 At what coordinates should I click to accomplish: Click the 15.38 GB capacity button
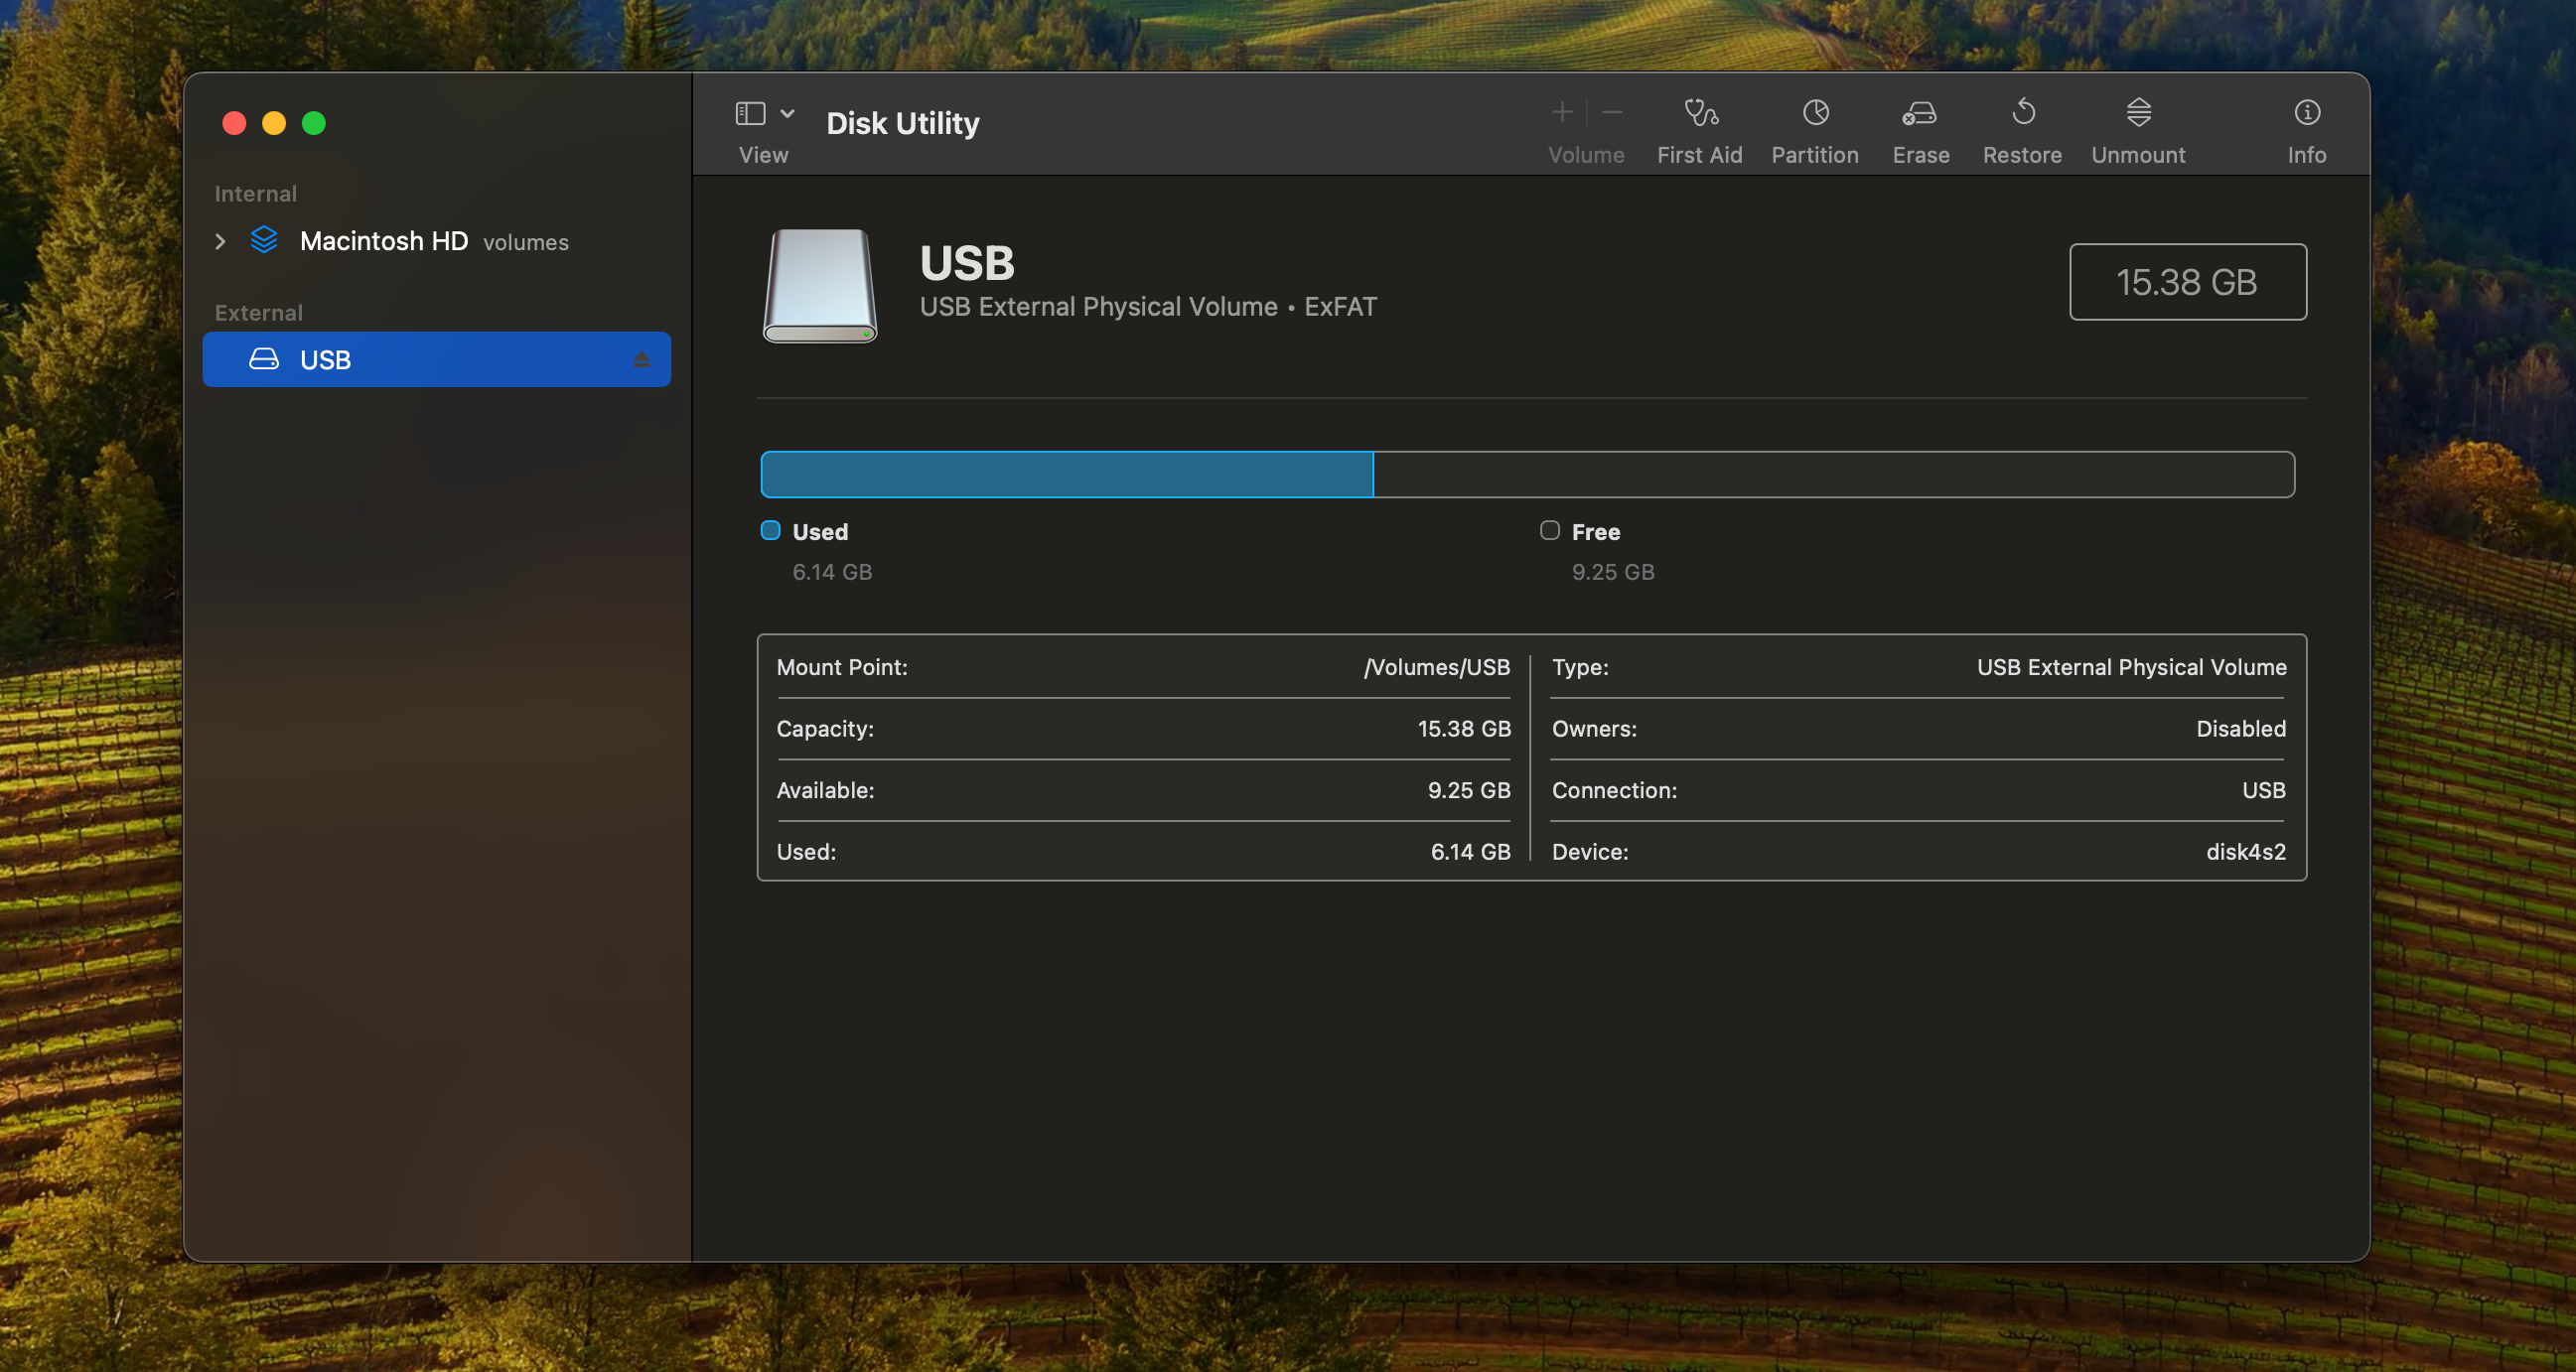click(x=2188, y=281)
